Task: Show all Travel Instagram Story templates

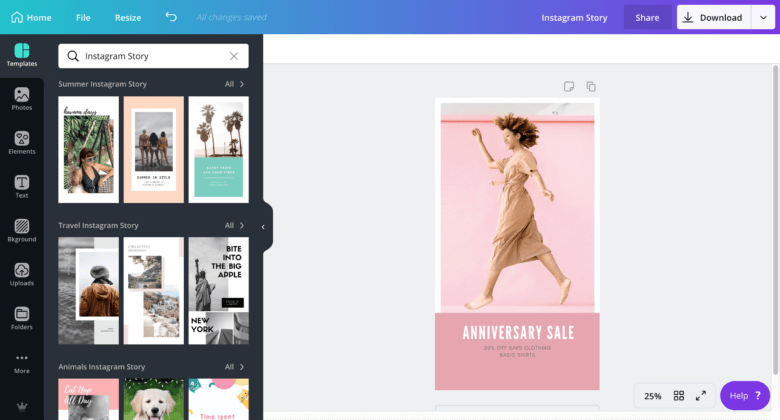Action: coord(234,225)
